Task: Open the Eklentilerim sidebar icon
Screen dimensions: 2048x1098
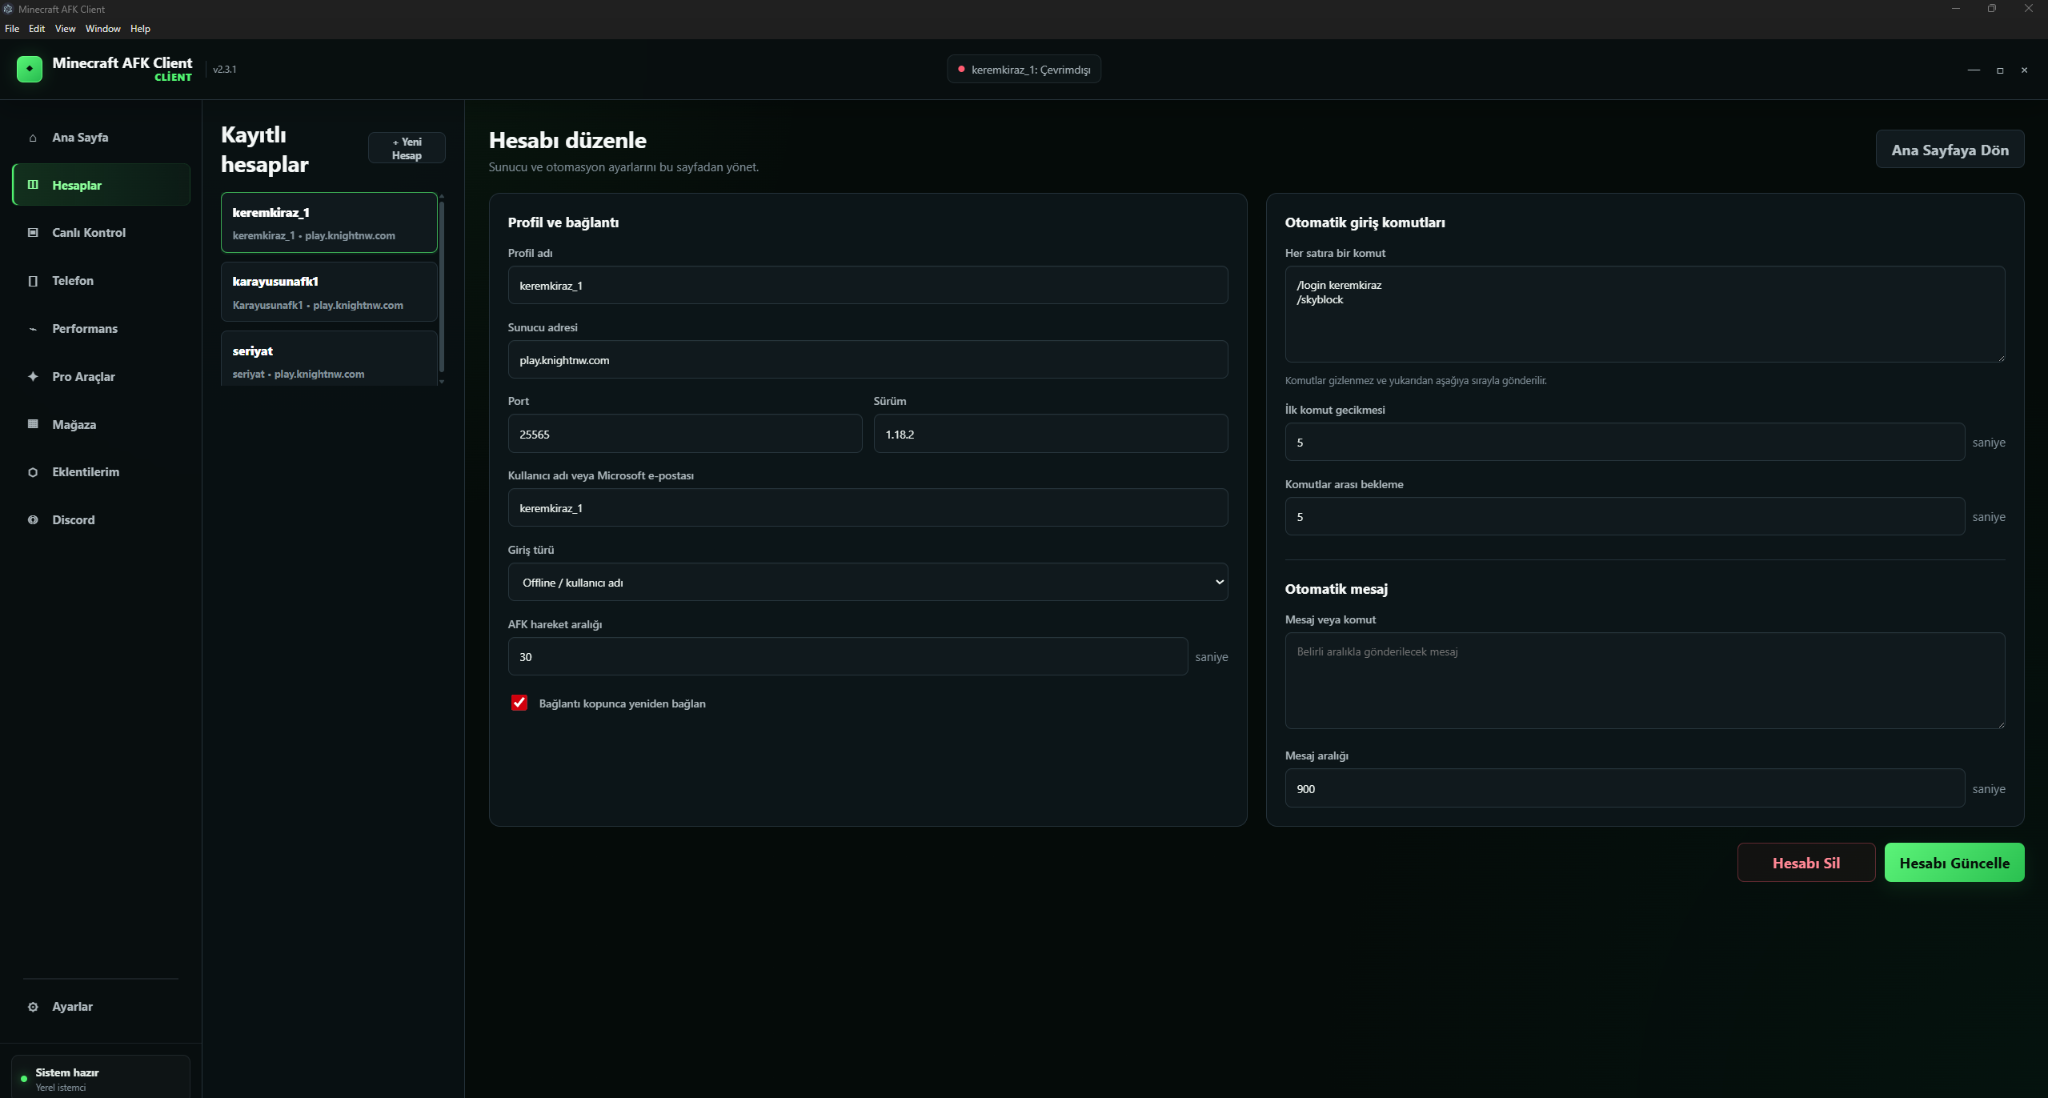Action: click(x=33, y=472)
